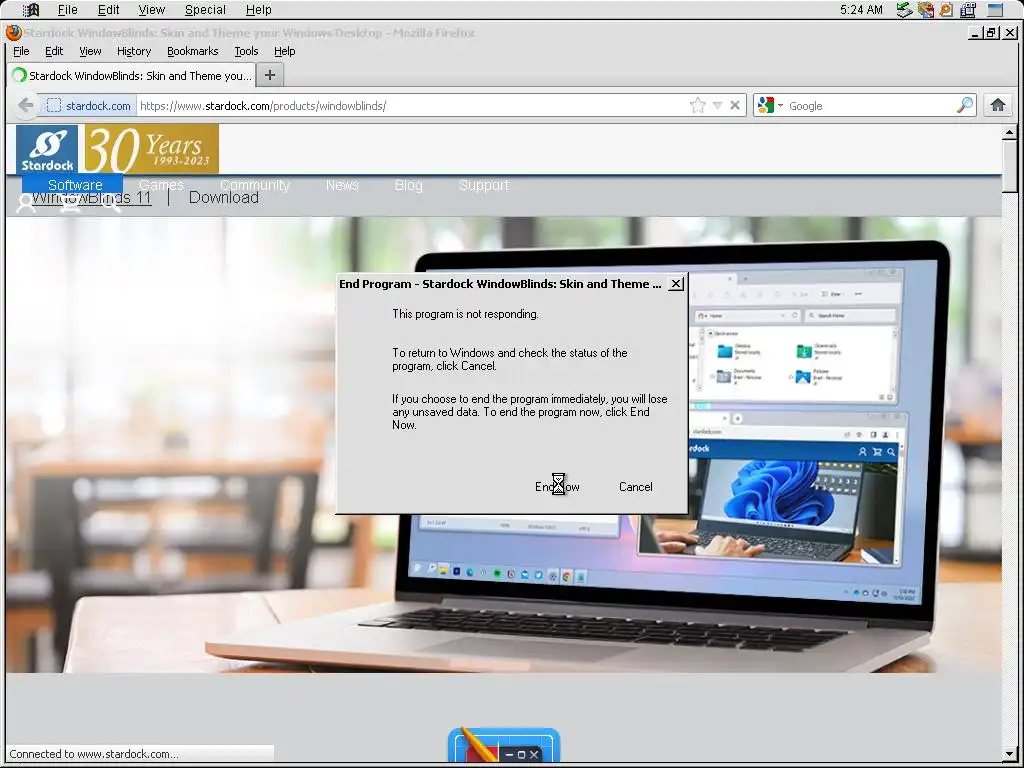This screenshot has width=1024, height=768.
Task: Open the Firefox File menu
Action: pyautogui.click(x=22, y=51)
